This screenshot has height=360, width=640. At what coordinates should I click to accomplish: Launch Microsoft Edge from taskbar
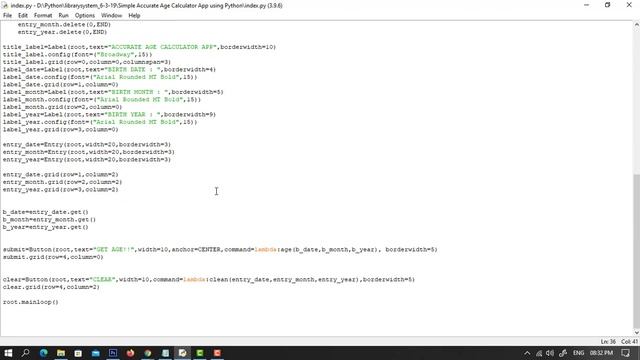pyautogui.click(x=44, y=353)
